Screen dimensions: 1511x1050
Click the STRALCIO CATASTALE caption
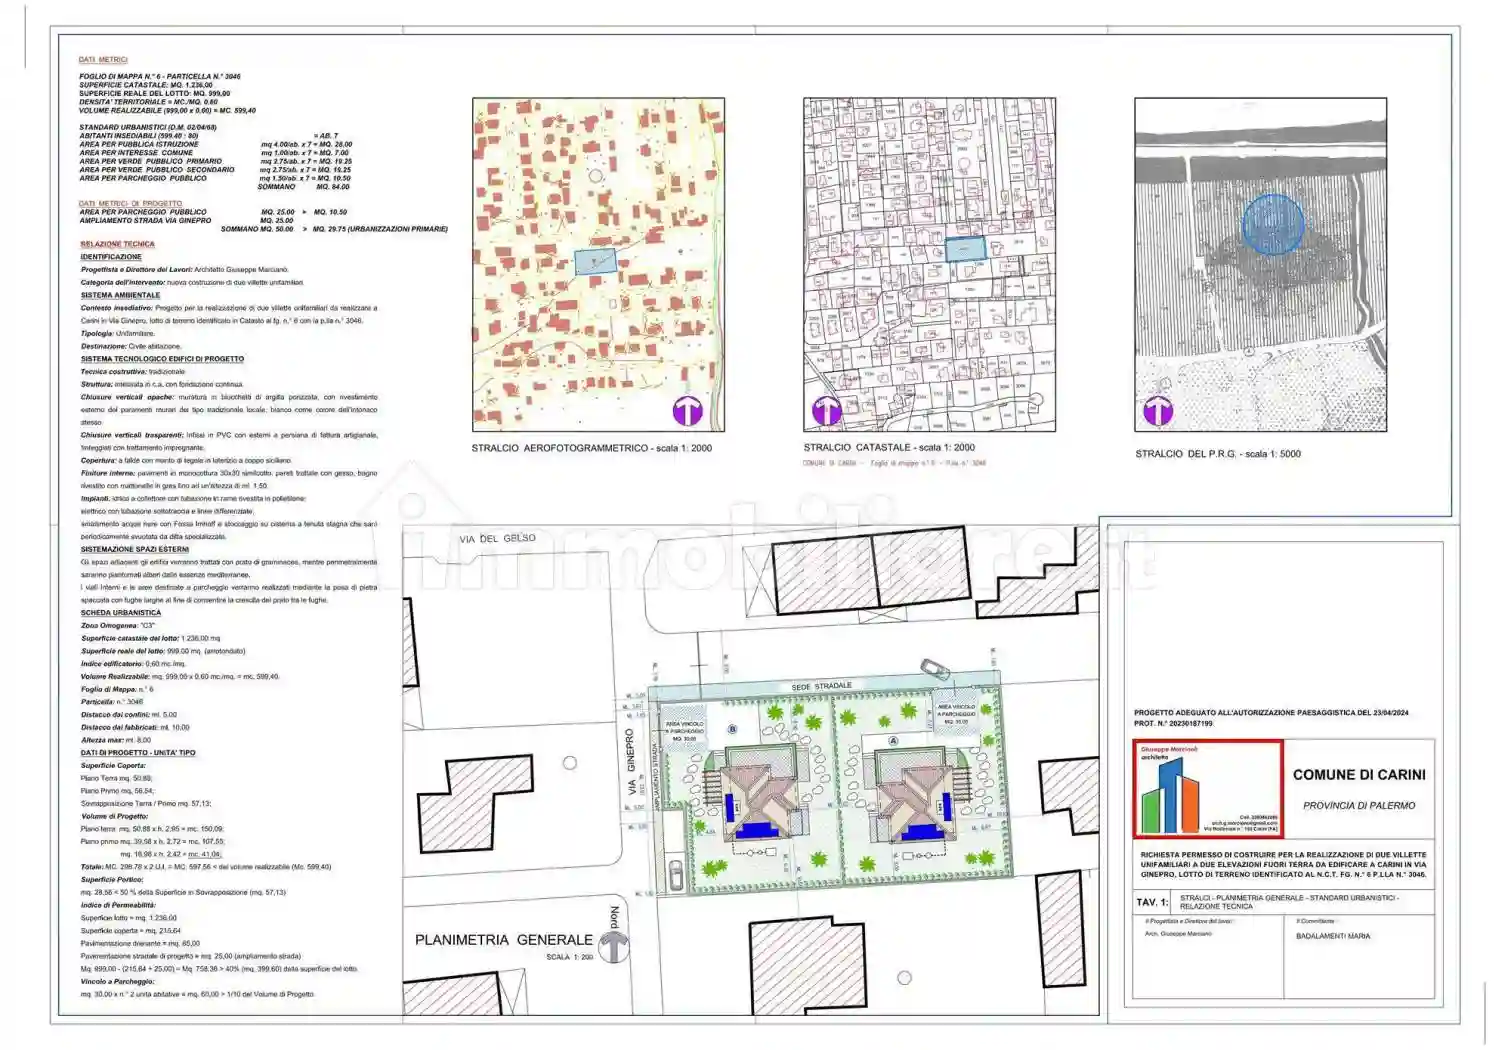(889, 448)
